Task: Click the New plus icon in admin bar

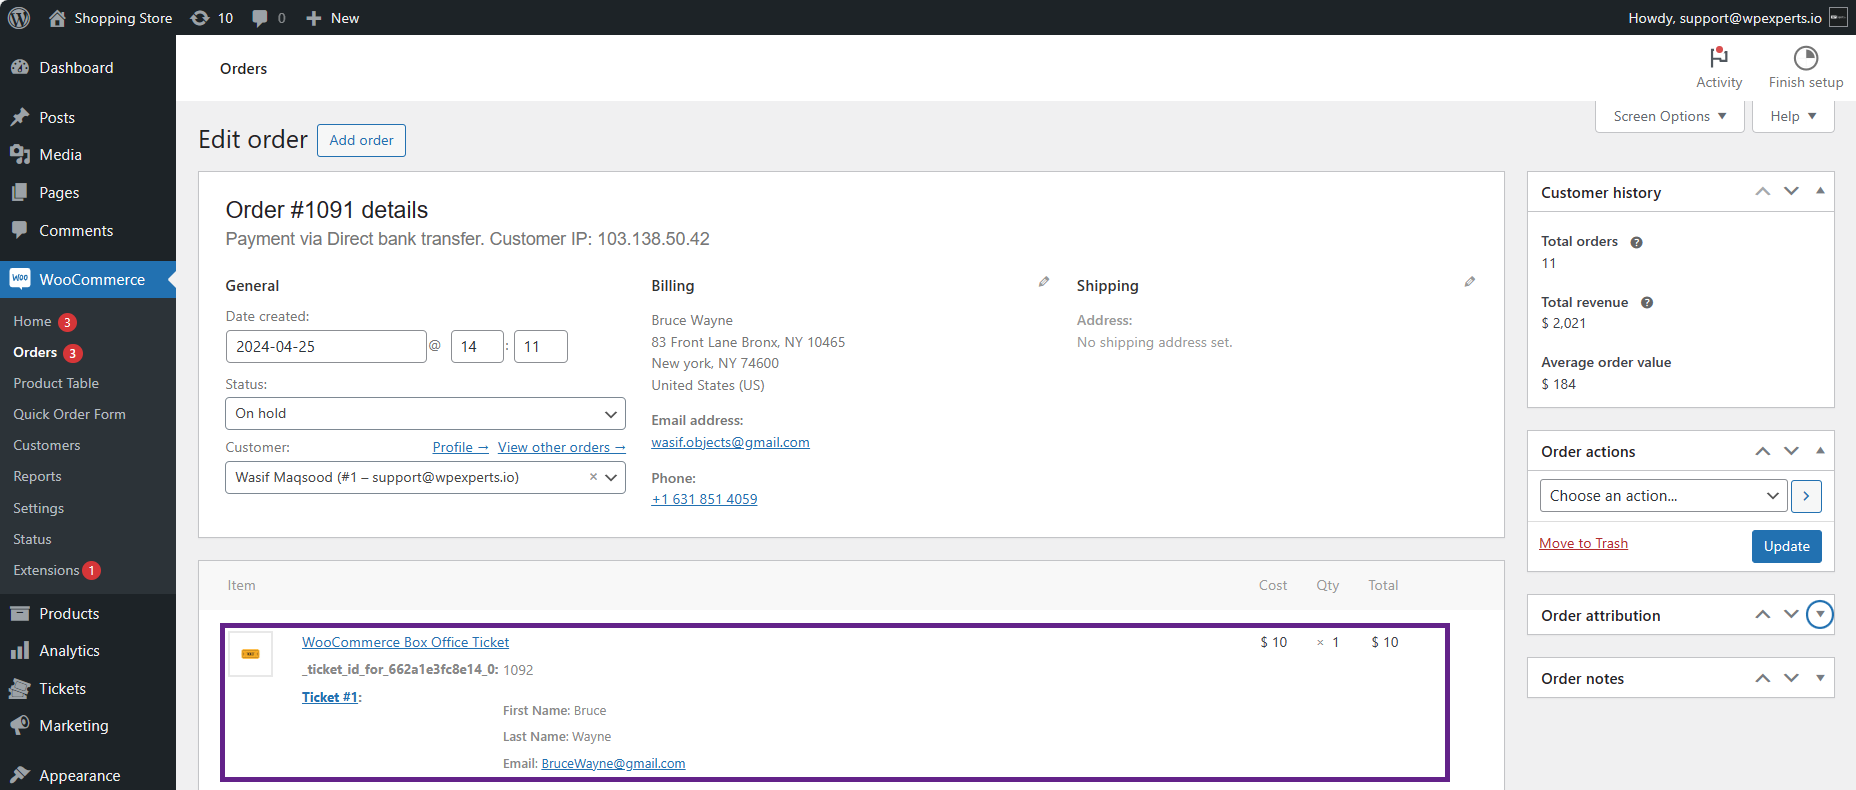Action: pyautogui.click(x=313, y=18)
